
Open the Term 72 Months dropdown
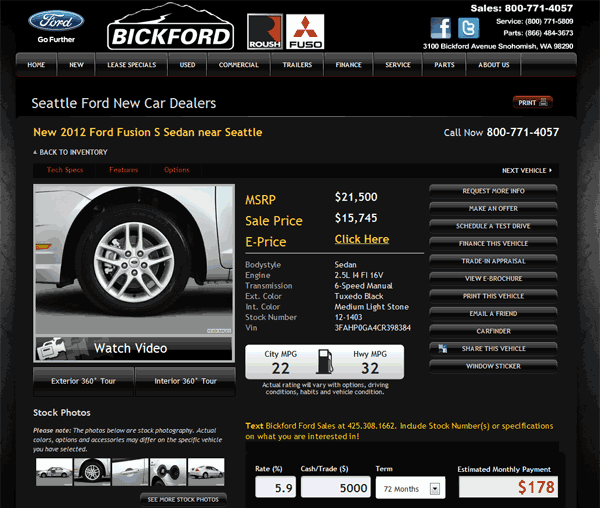411,488
